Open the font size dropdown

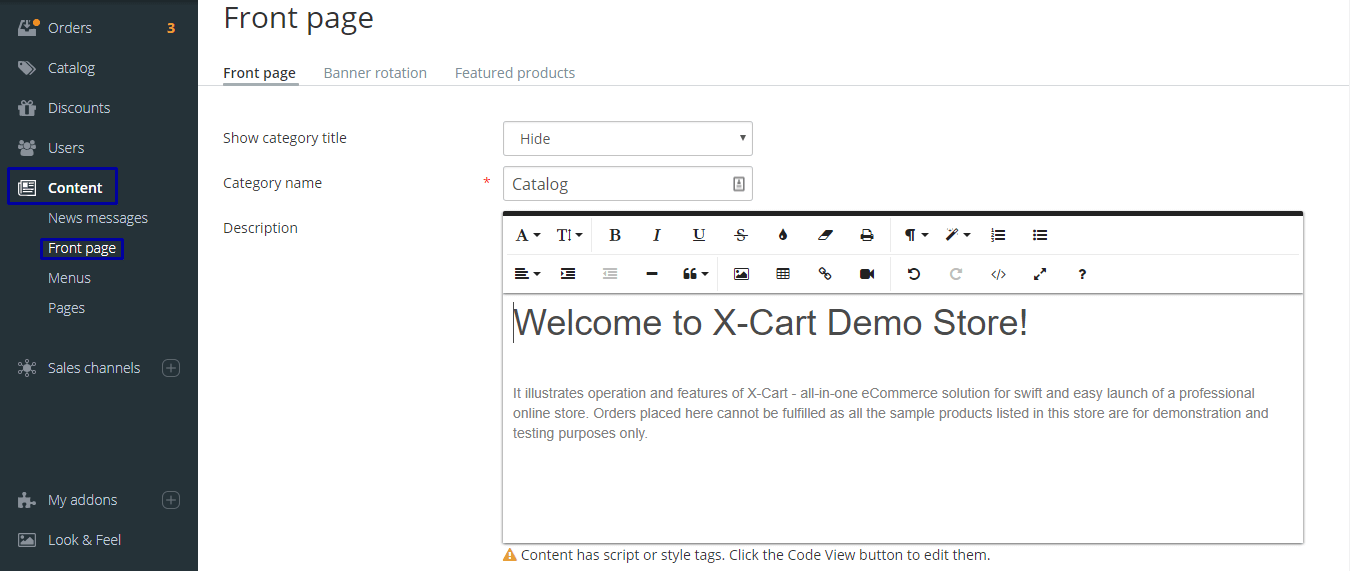(569, 235)
